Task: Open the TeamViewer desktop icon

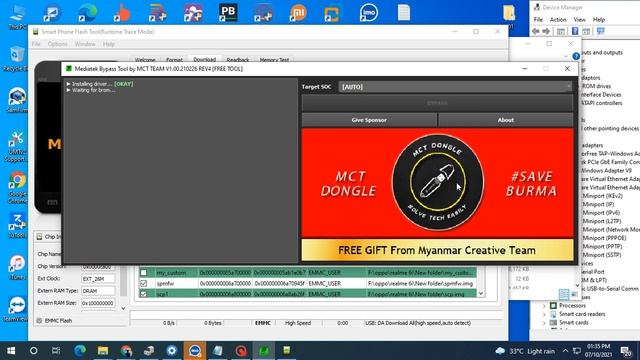Action: click(x=17, y=309)
